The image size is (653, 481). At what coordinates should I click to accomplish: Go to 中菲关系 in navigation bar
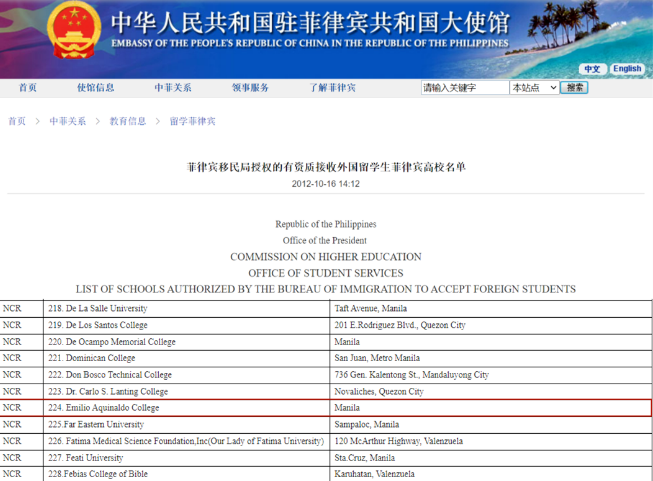click(173, 88)
